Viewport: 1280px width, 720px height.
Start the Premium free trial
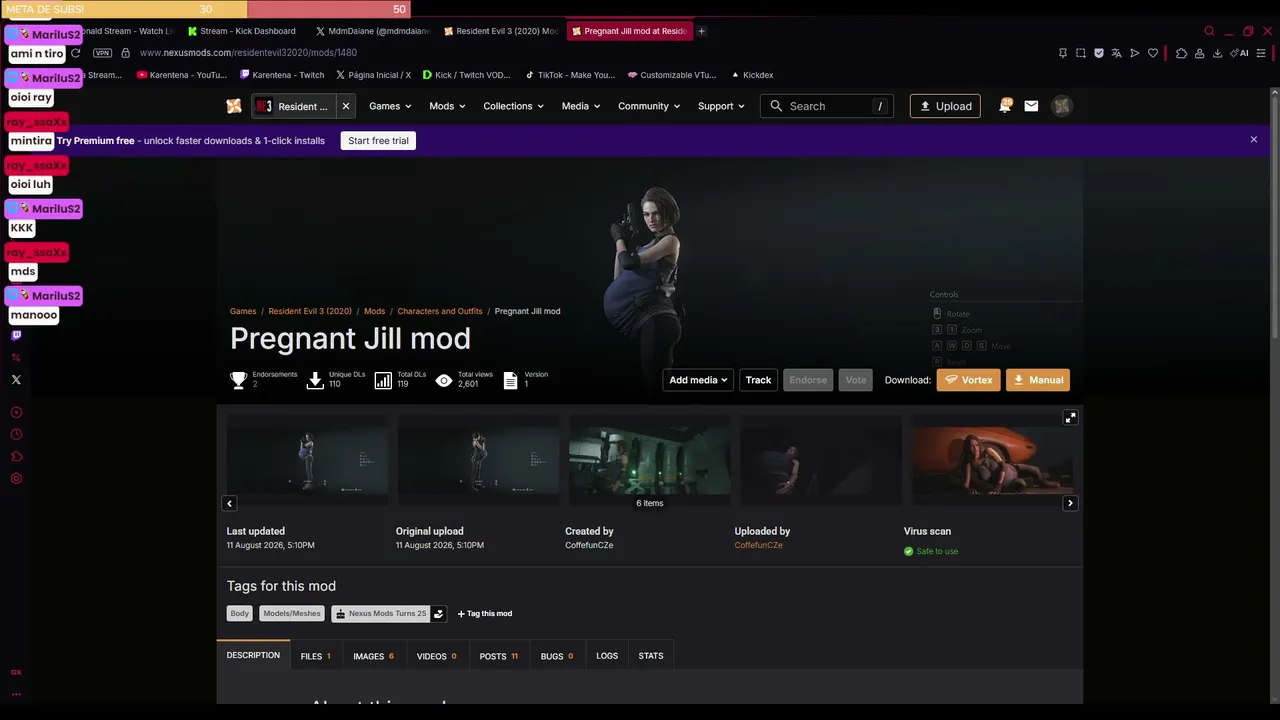[x=378, y=141]
